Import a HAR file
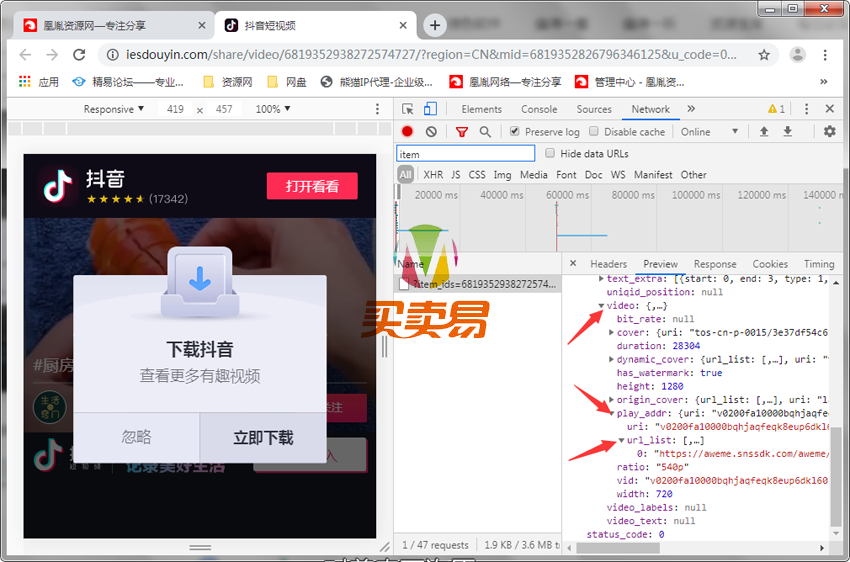850x562 pixels. pos(764,131)
